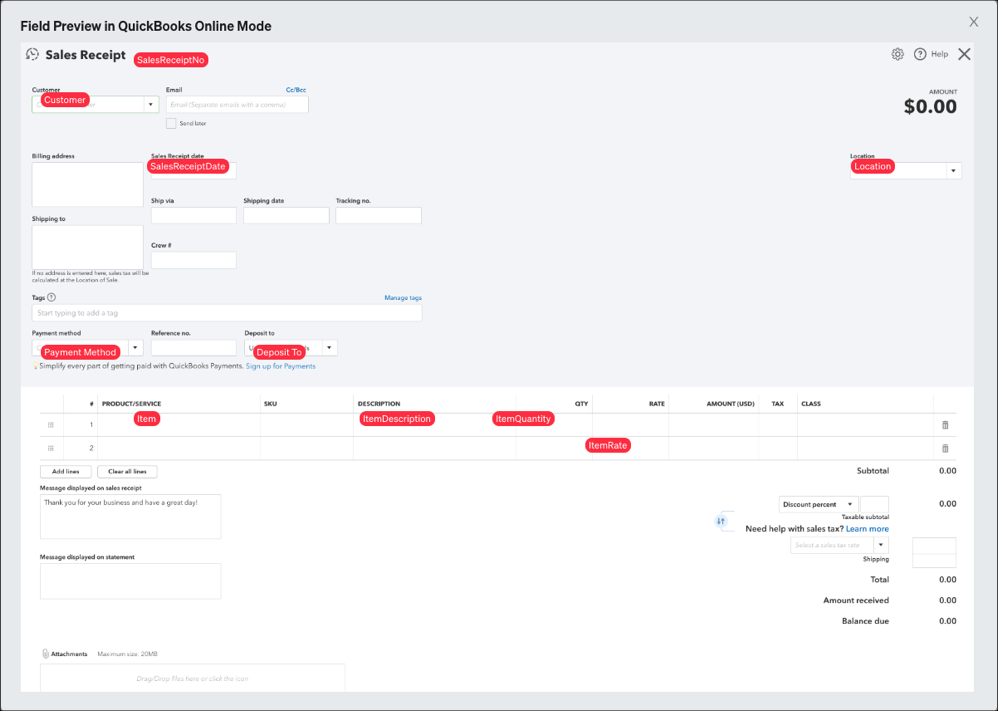The height and width of the screenshot is (711, 998).
Task: Delete line 2 using the trash icon
Action: click(x=944, y=448)
